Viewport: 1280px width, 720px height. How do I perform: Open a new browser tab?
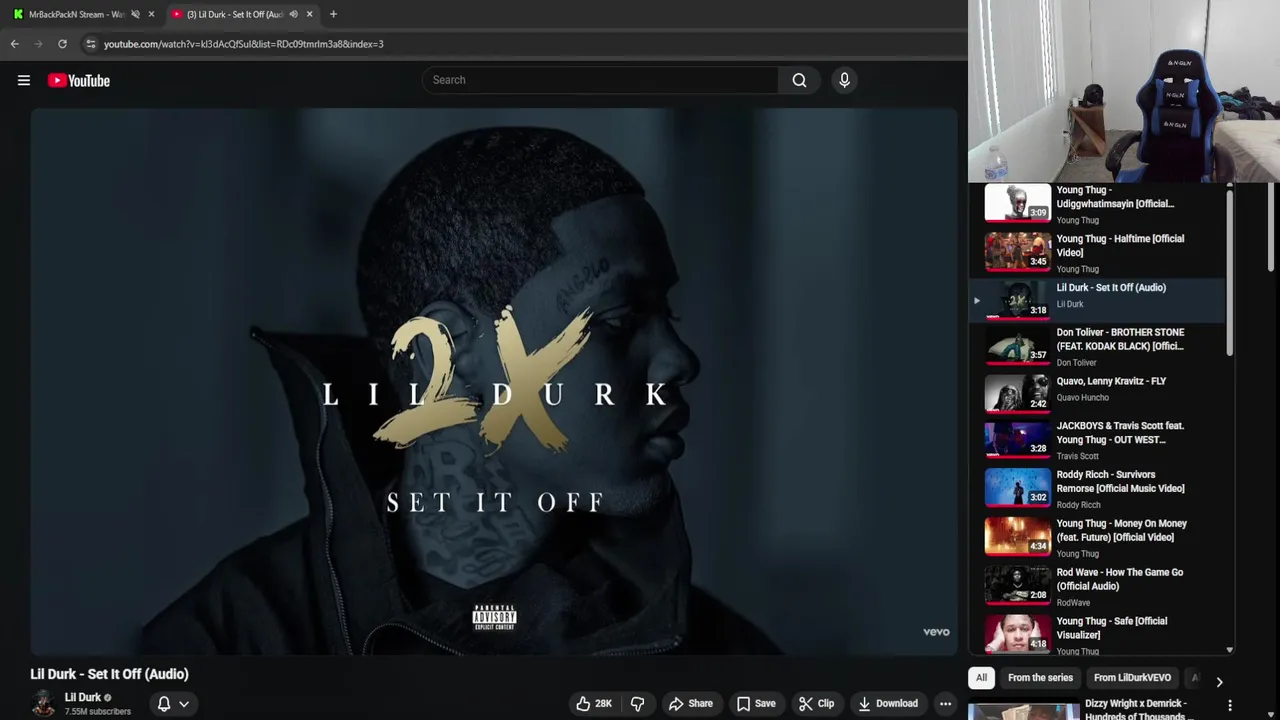[333, 14]
